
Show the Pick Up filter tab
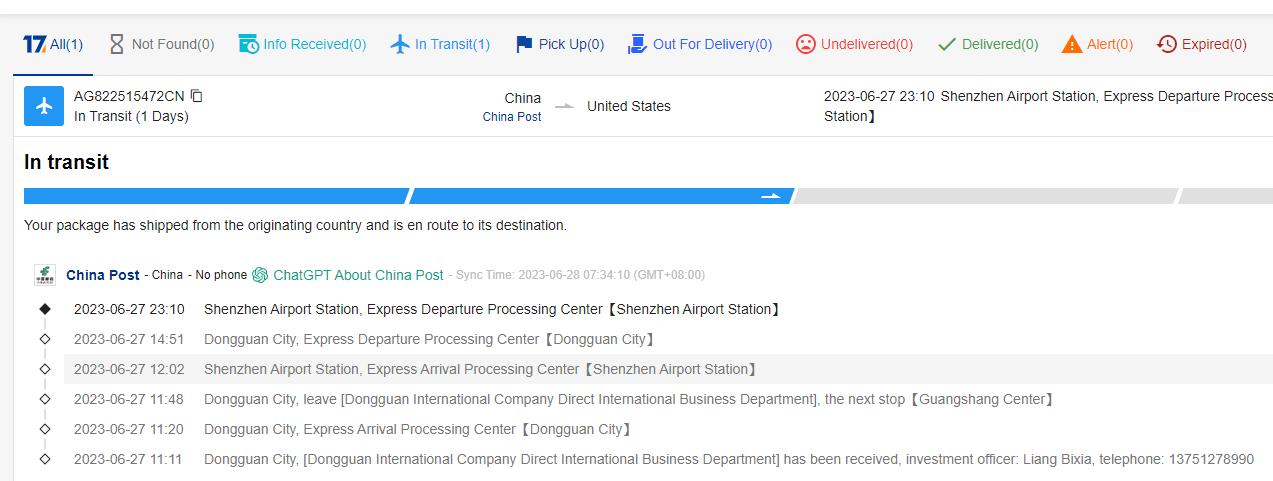[x=559, y=44]
